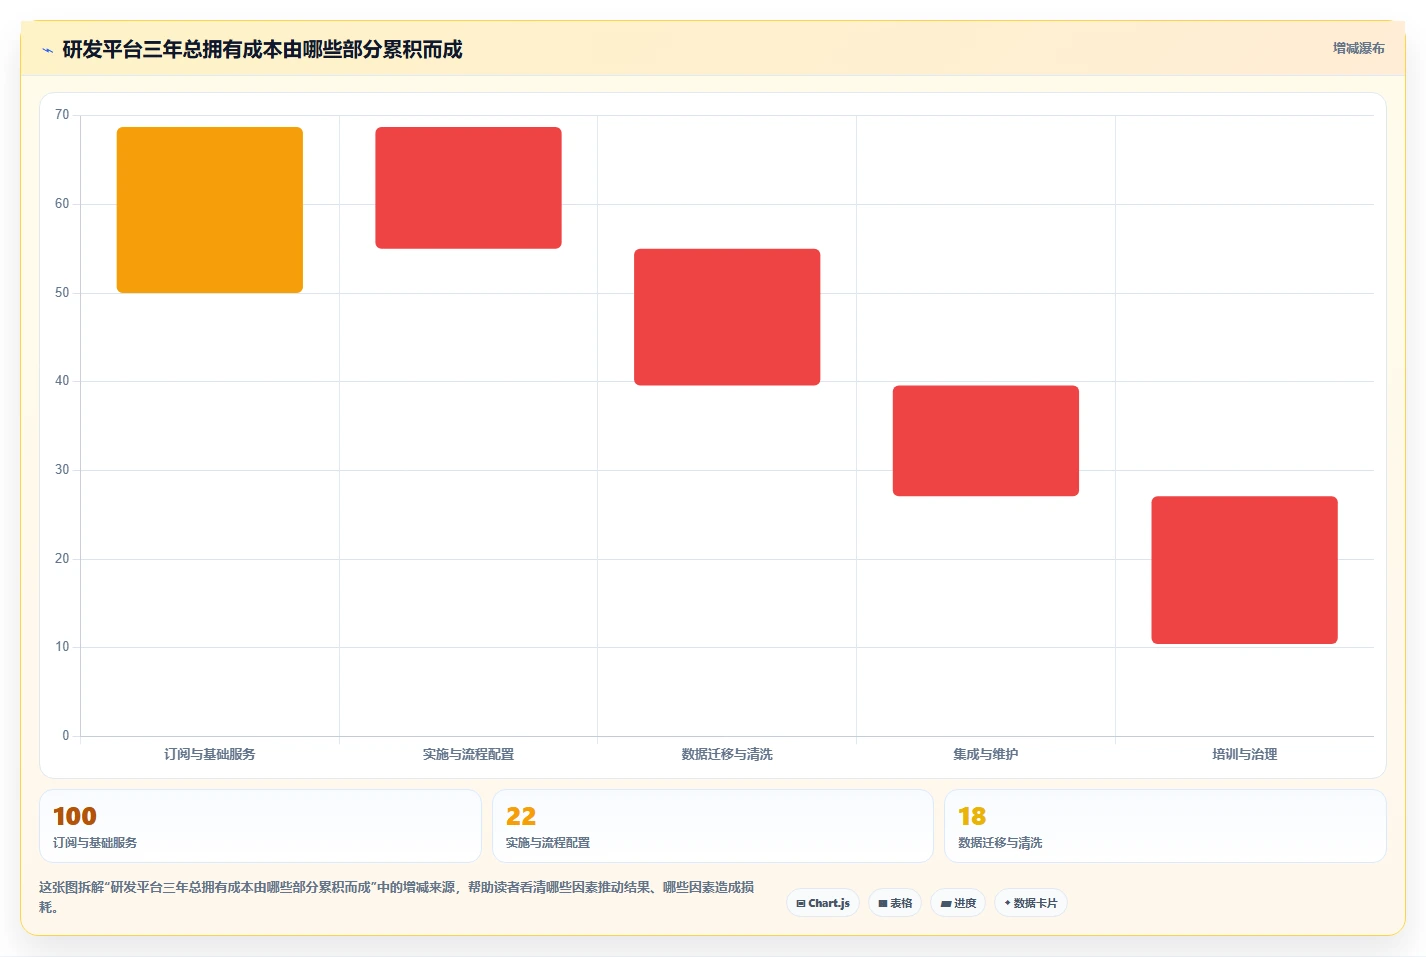Screen dimensions: 1426x957
Task: Select the red 数据迁移与清洗 bar
Action: coord(727,317)
